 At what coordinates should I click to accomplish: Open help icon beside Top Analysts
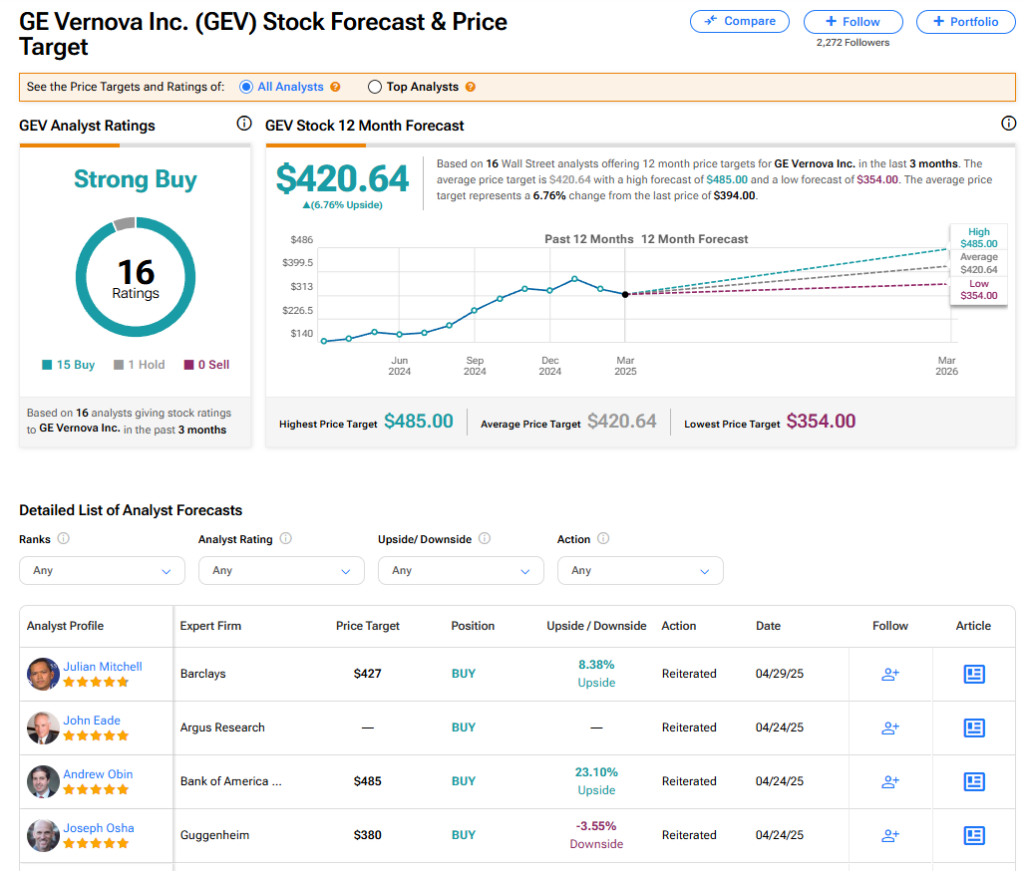[470, 87]
